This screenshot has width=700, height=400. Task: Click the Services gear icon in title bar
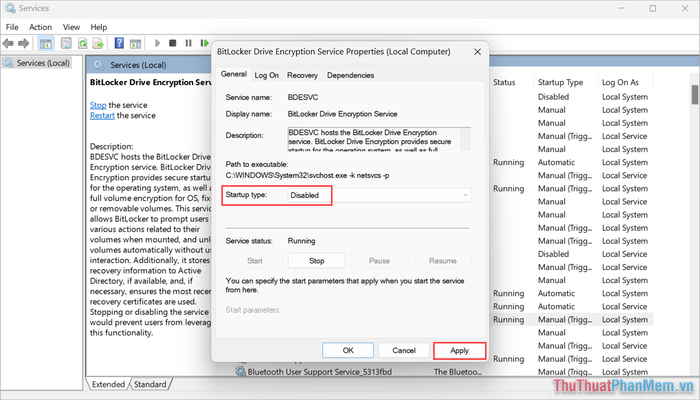9,8
